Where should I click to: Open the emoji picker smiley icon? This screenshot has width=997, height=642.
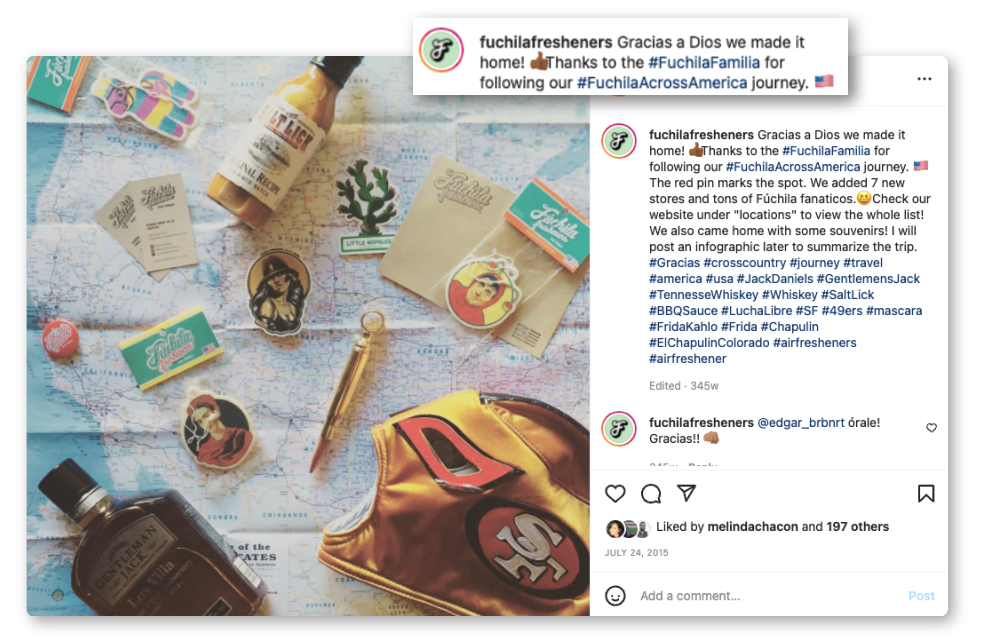pos(615,596)
